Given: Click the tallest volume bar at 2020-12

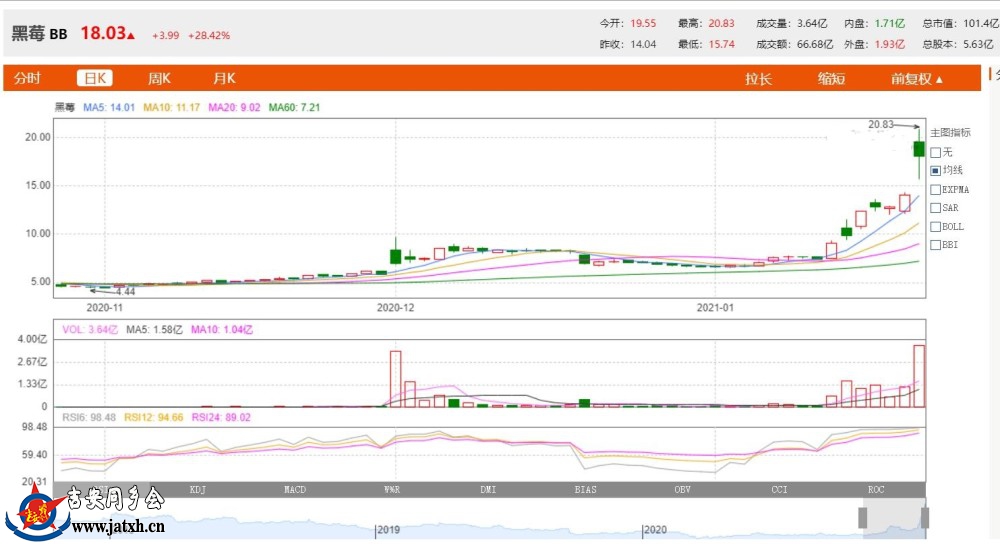Looking at the screenshot, I should point(395,379).
